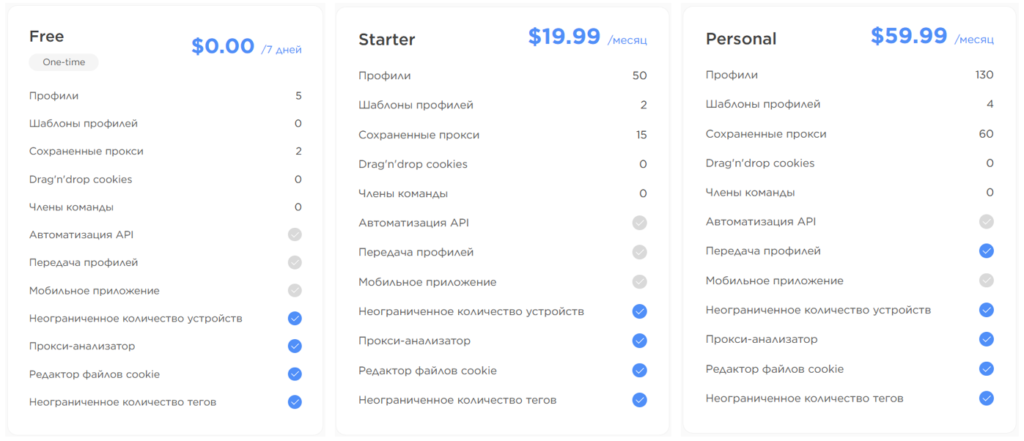Click gray Мобильное приложение checkmark in Starter plan

click(639, 282)
